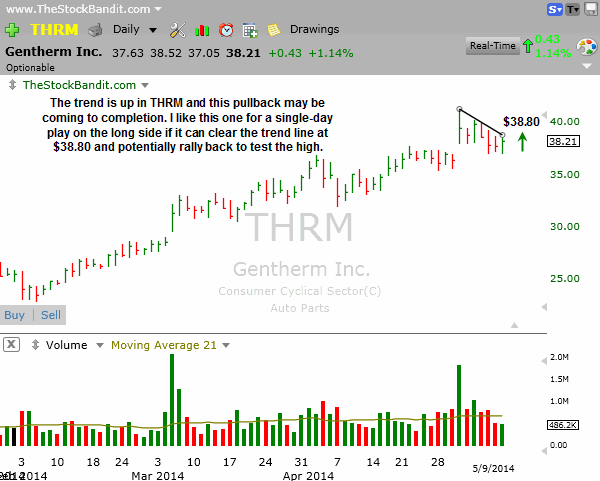The image size is (600, 481).
Task: Click the T dropdown icon in title bar
Action: (573, 10)
